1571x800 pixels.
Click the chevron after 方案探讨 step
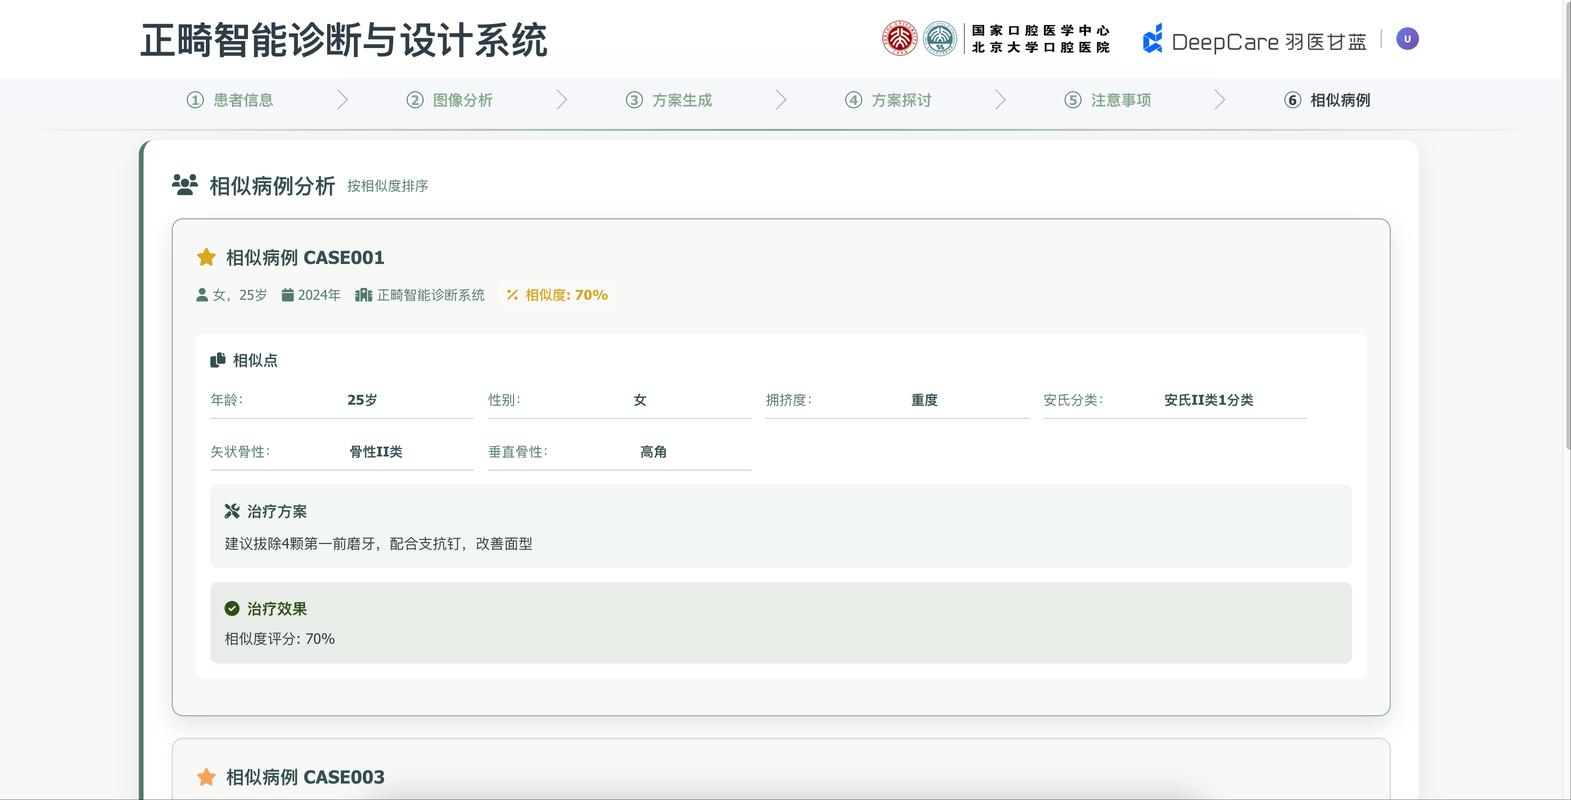tap(1000, 100)
